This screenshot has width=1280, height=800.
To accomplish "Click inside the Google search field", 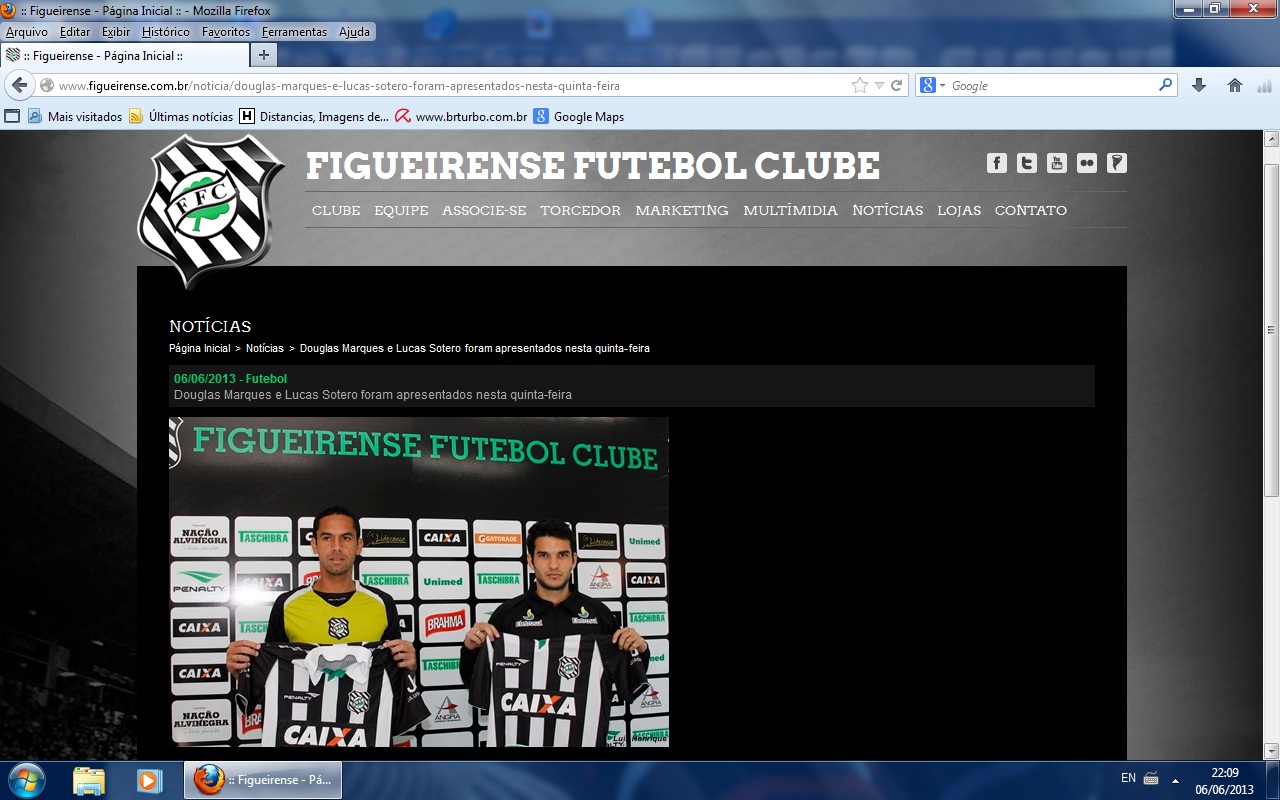I will point(1050,86).
